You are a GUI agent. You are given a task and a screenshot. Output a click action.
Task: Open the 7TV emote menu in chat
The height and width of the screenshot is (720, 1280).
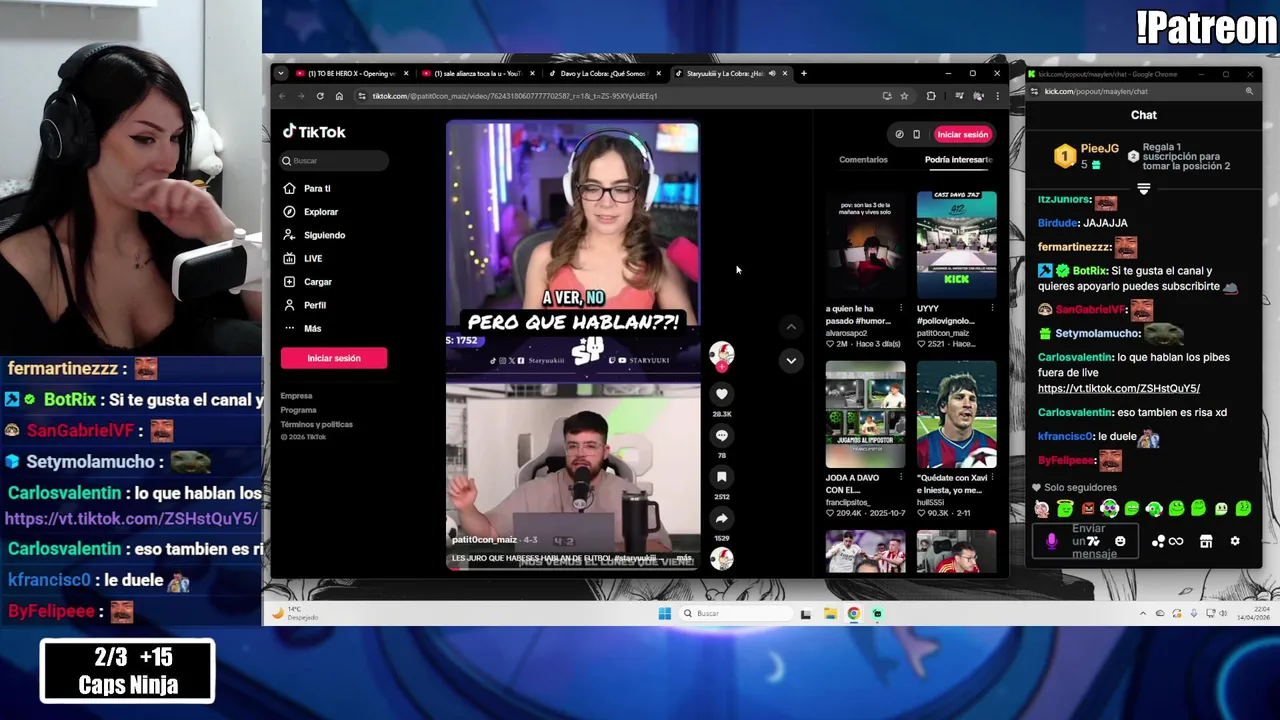click(x=1093, y=541)
